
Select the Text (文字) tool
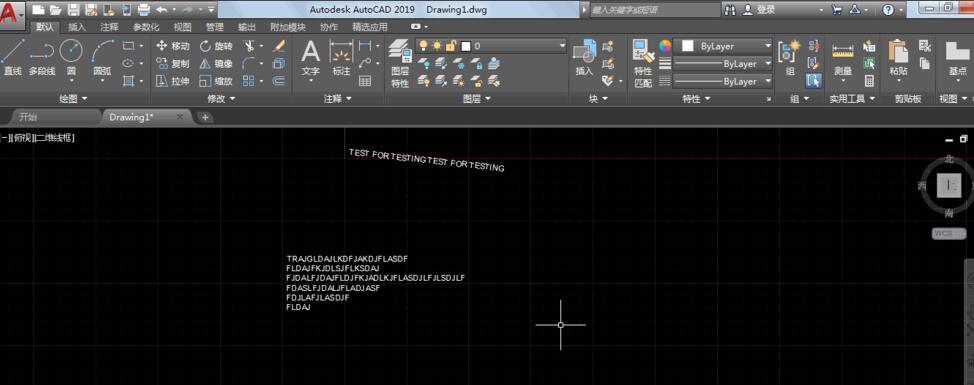click(311, 58)
